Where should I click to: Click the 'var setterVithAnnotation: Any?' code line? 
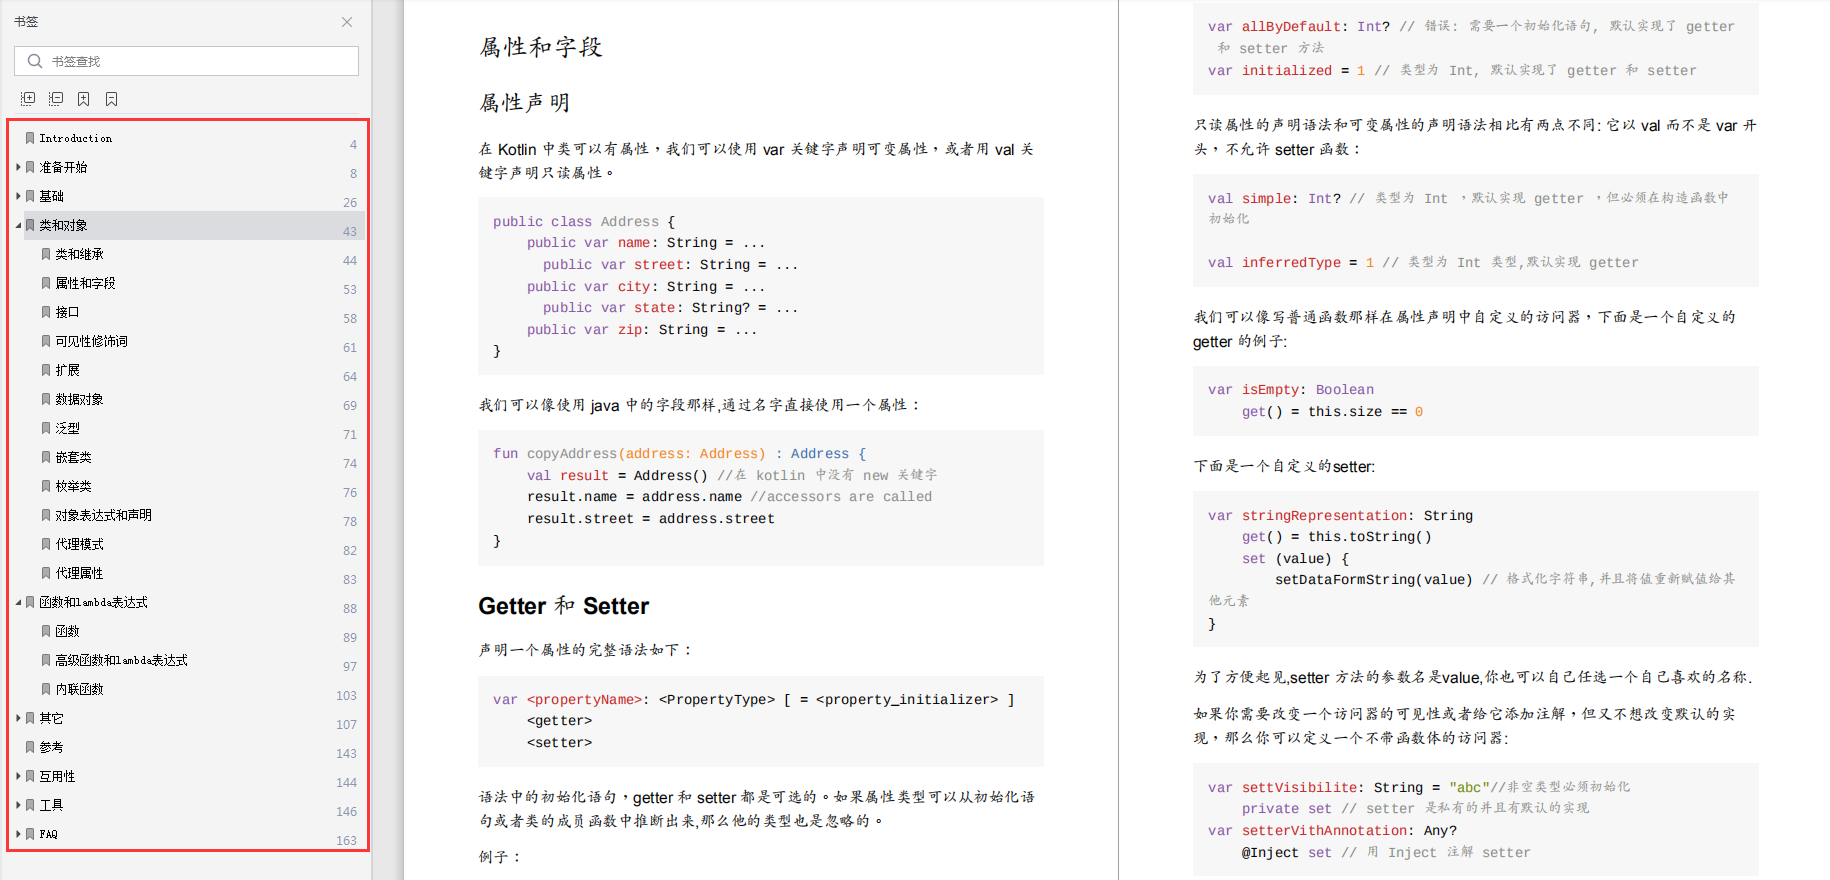pos(1332,831)
